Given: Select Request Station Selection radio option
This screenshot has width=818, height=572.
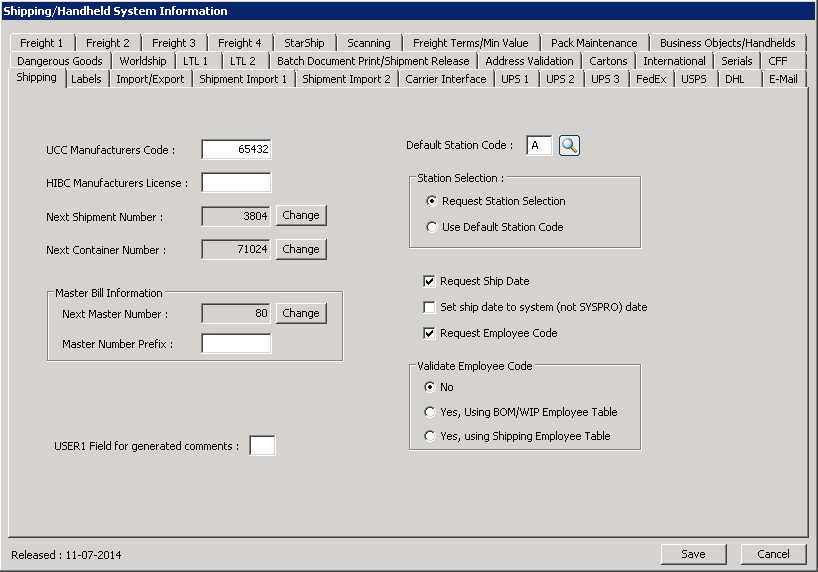Looking at the screenshot, I should 431,202.
